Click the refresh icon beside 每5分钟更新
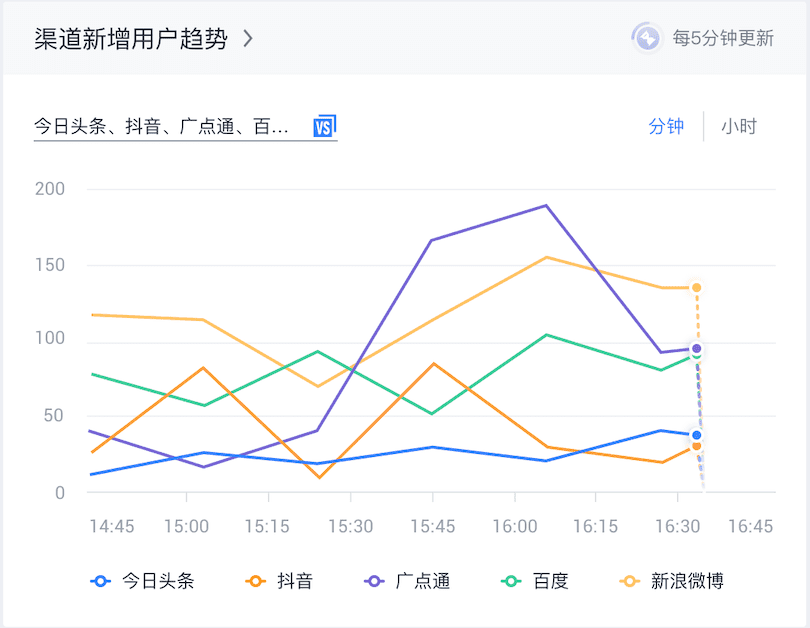 coord(647,38)
